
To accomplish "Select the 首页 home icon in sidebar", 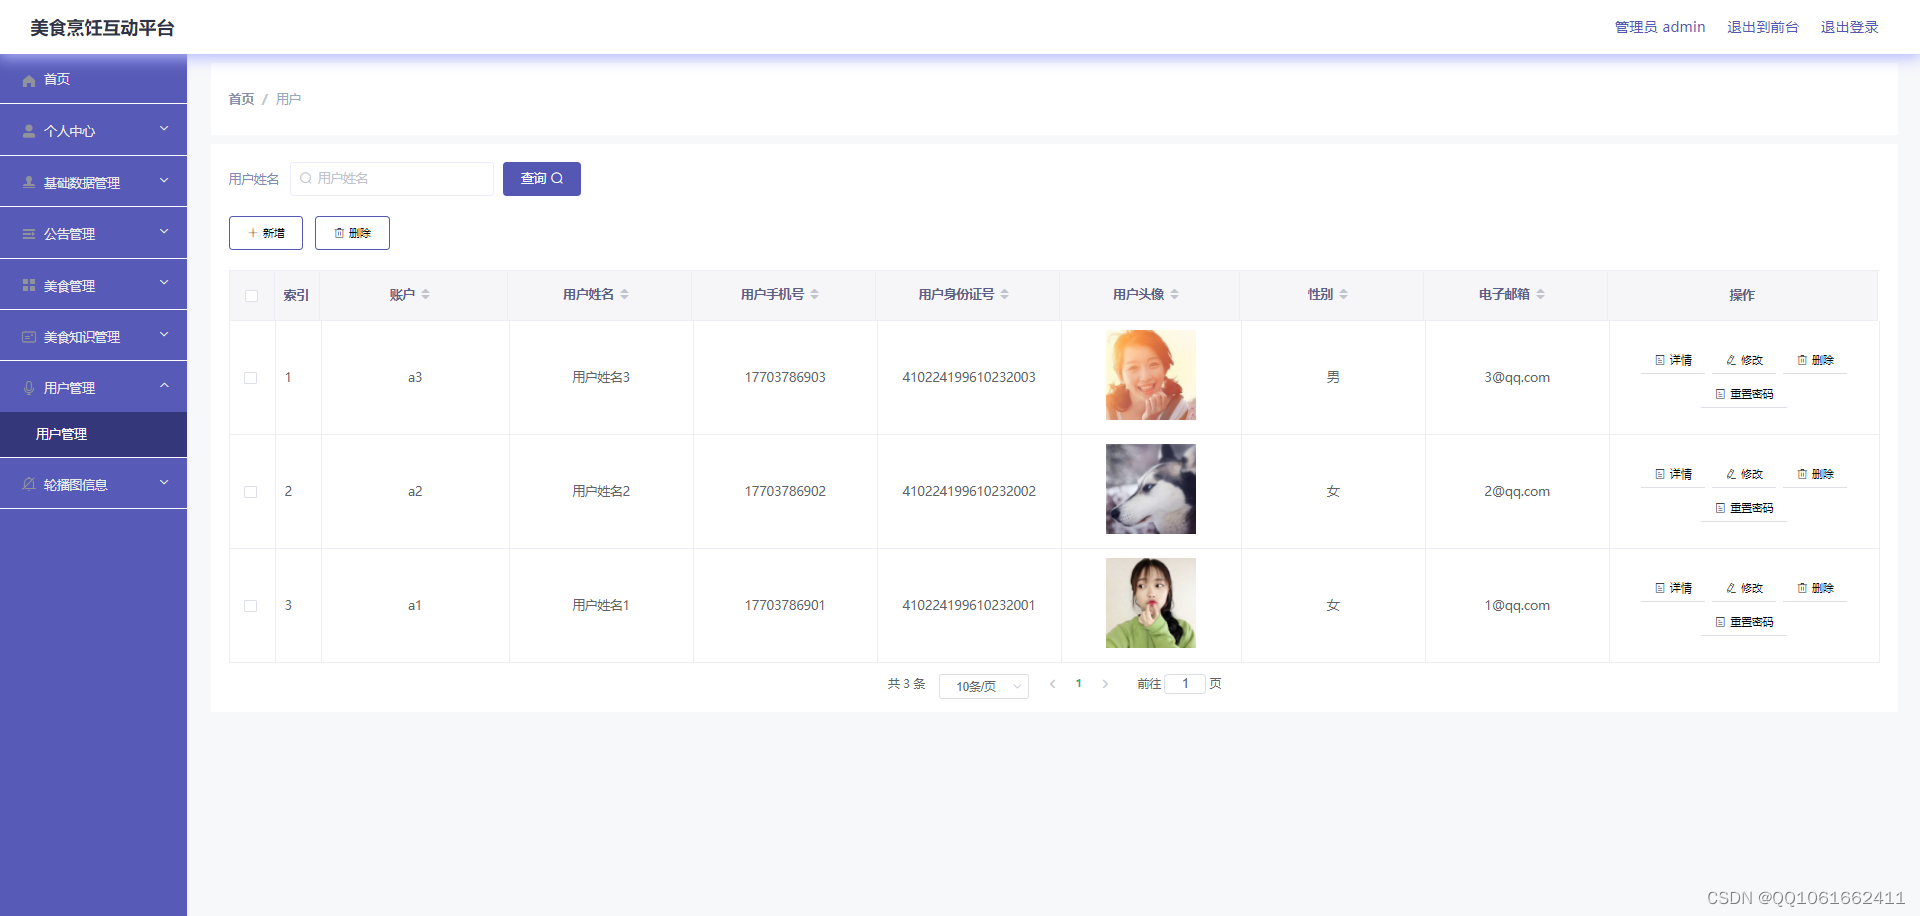I will tap(28, 80).
